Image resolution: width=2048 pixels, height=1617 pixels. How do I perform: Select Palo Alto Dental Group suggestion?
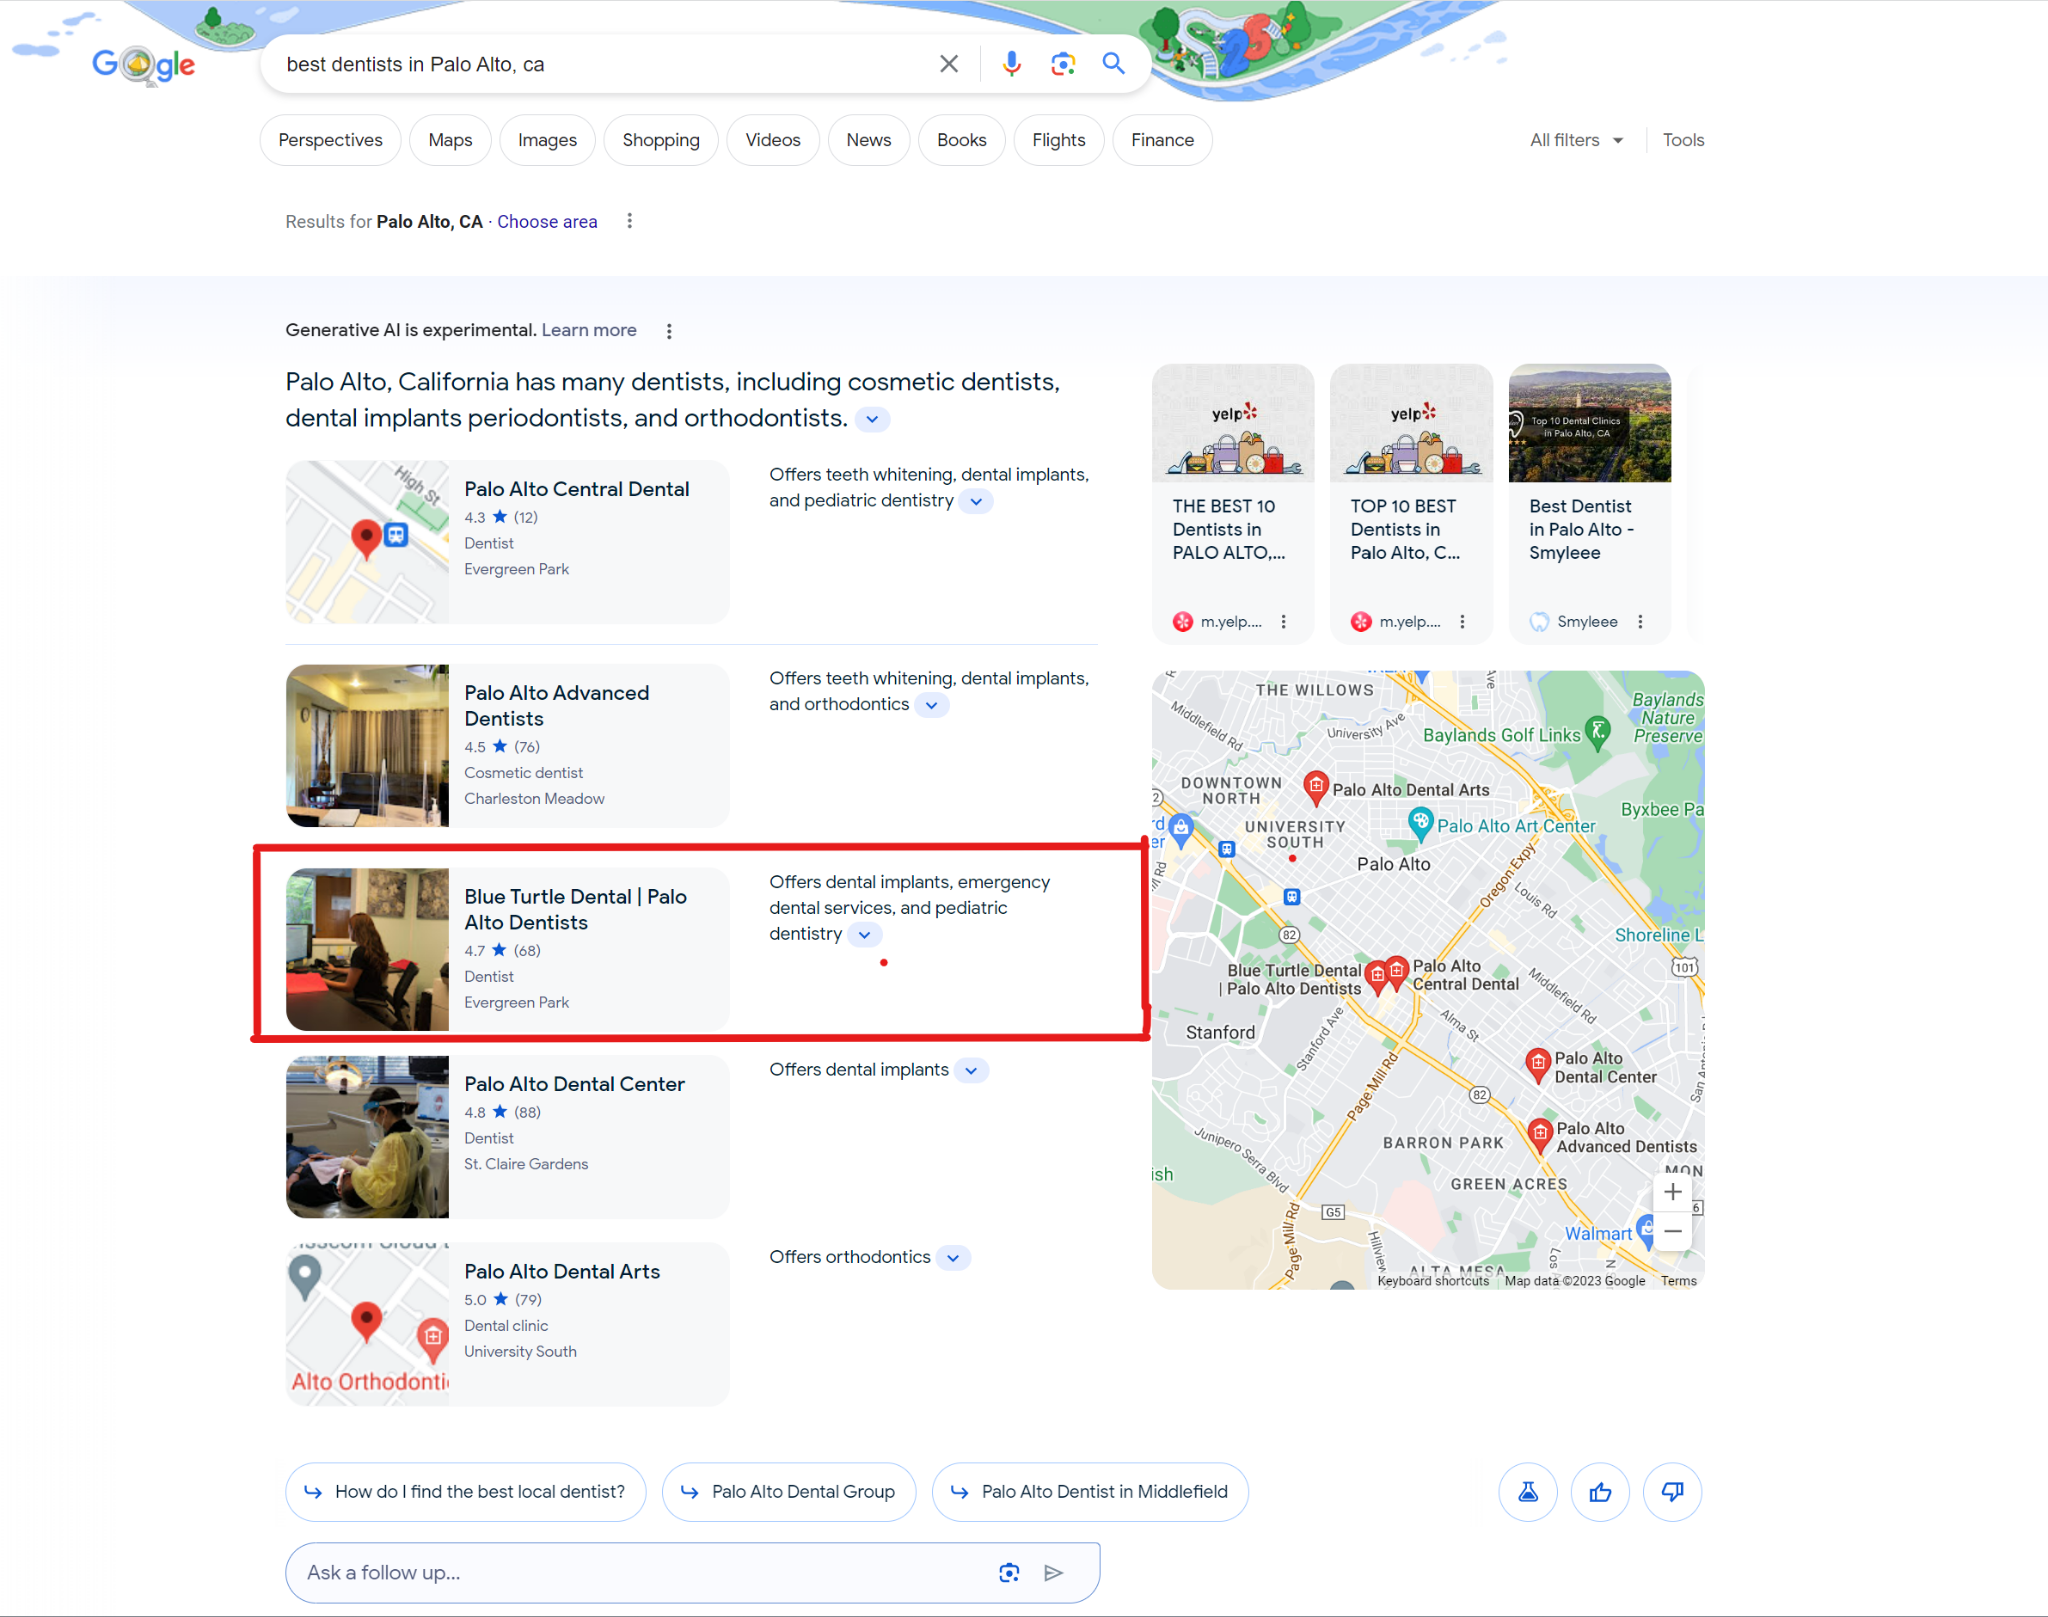(788, 1492)
